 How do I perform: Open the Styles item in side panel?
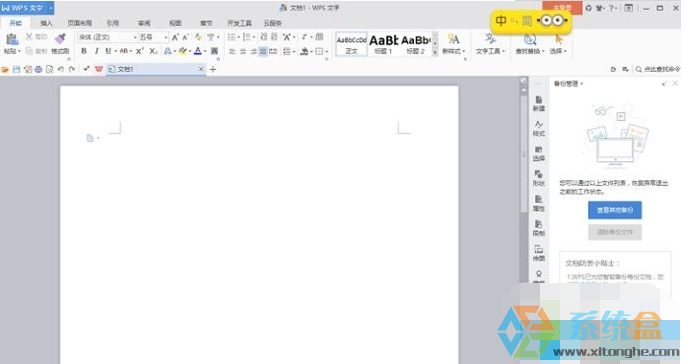click(x=539, y=129)
